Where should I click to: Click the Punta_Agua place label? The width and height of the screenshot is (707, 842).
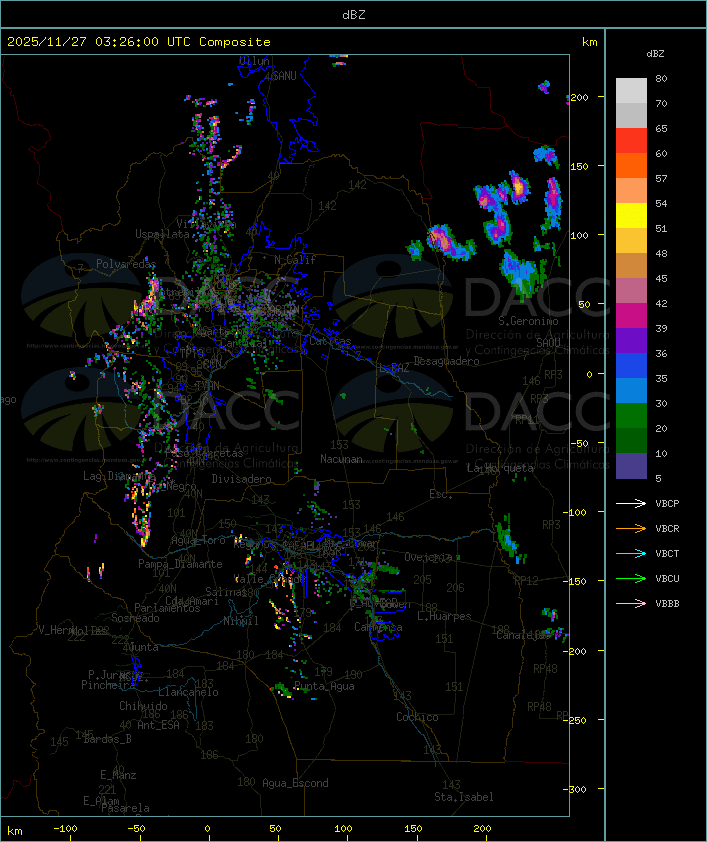324,686
